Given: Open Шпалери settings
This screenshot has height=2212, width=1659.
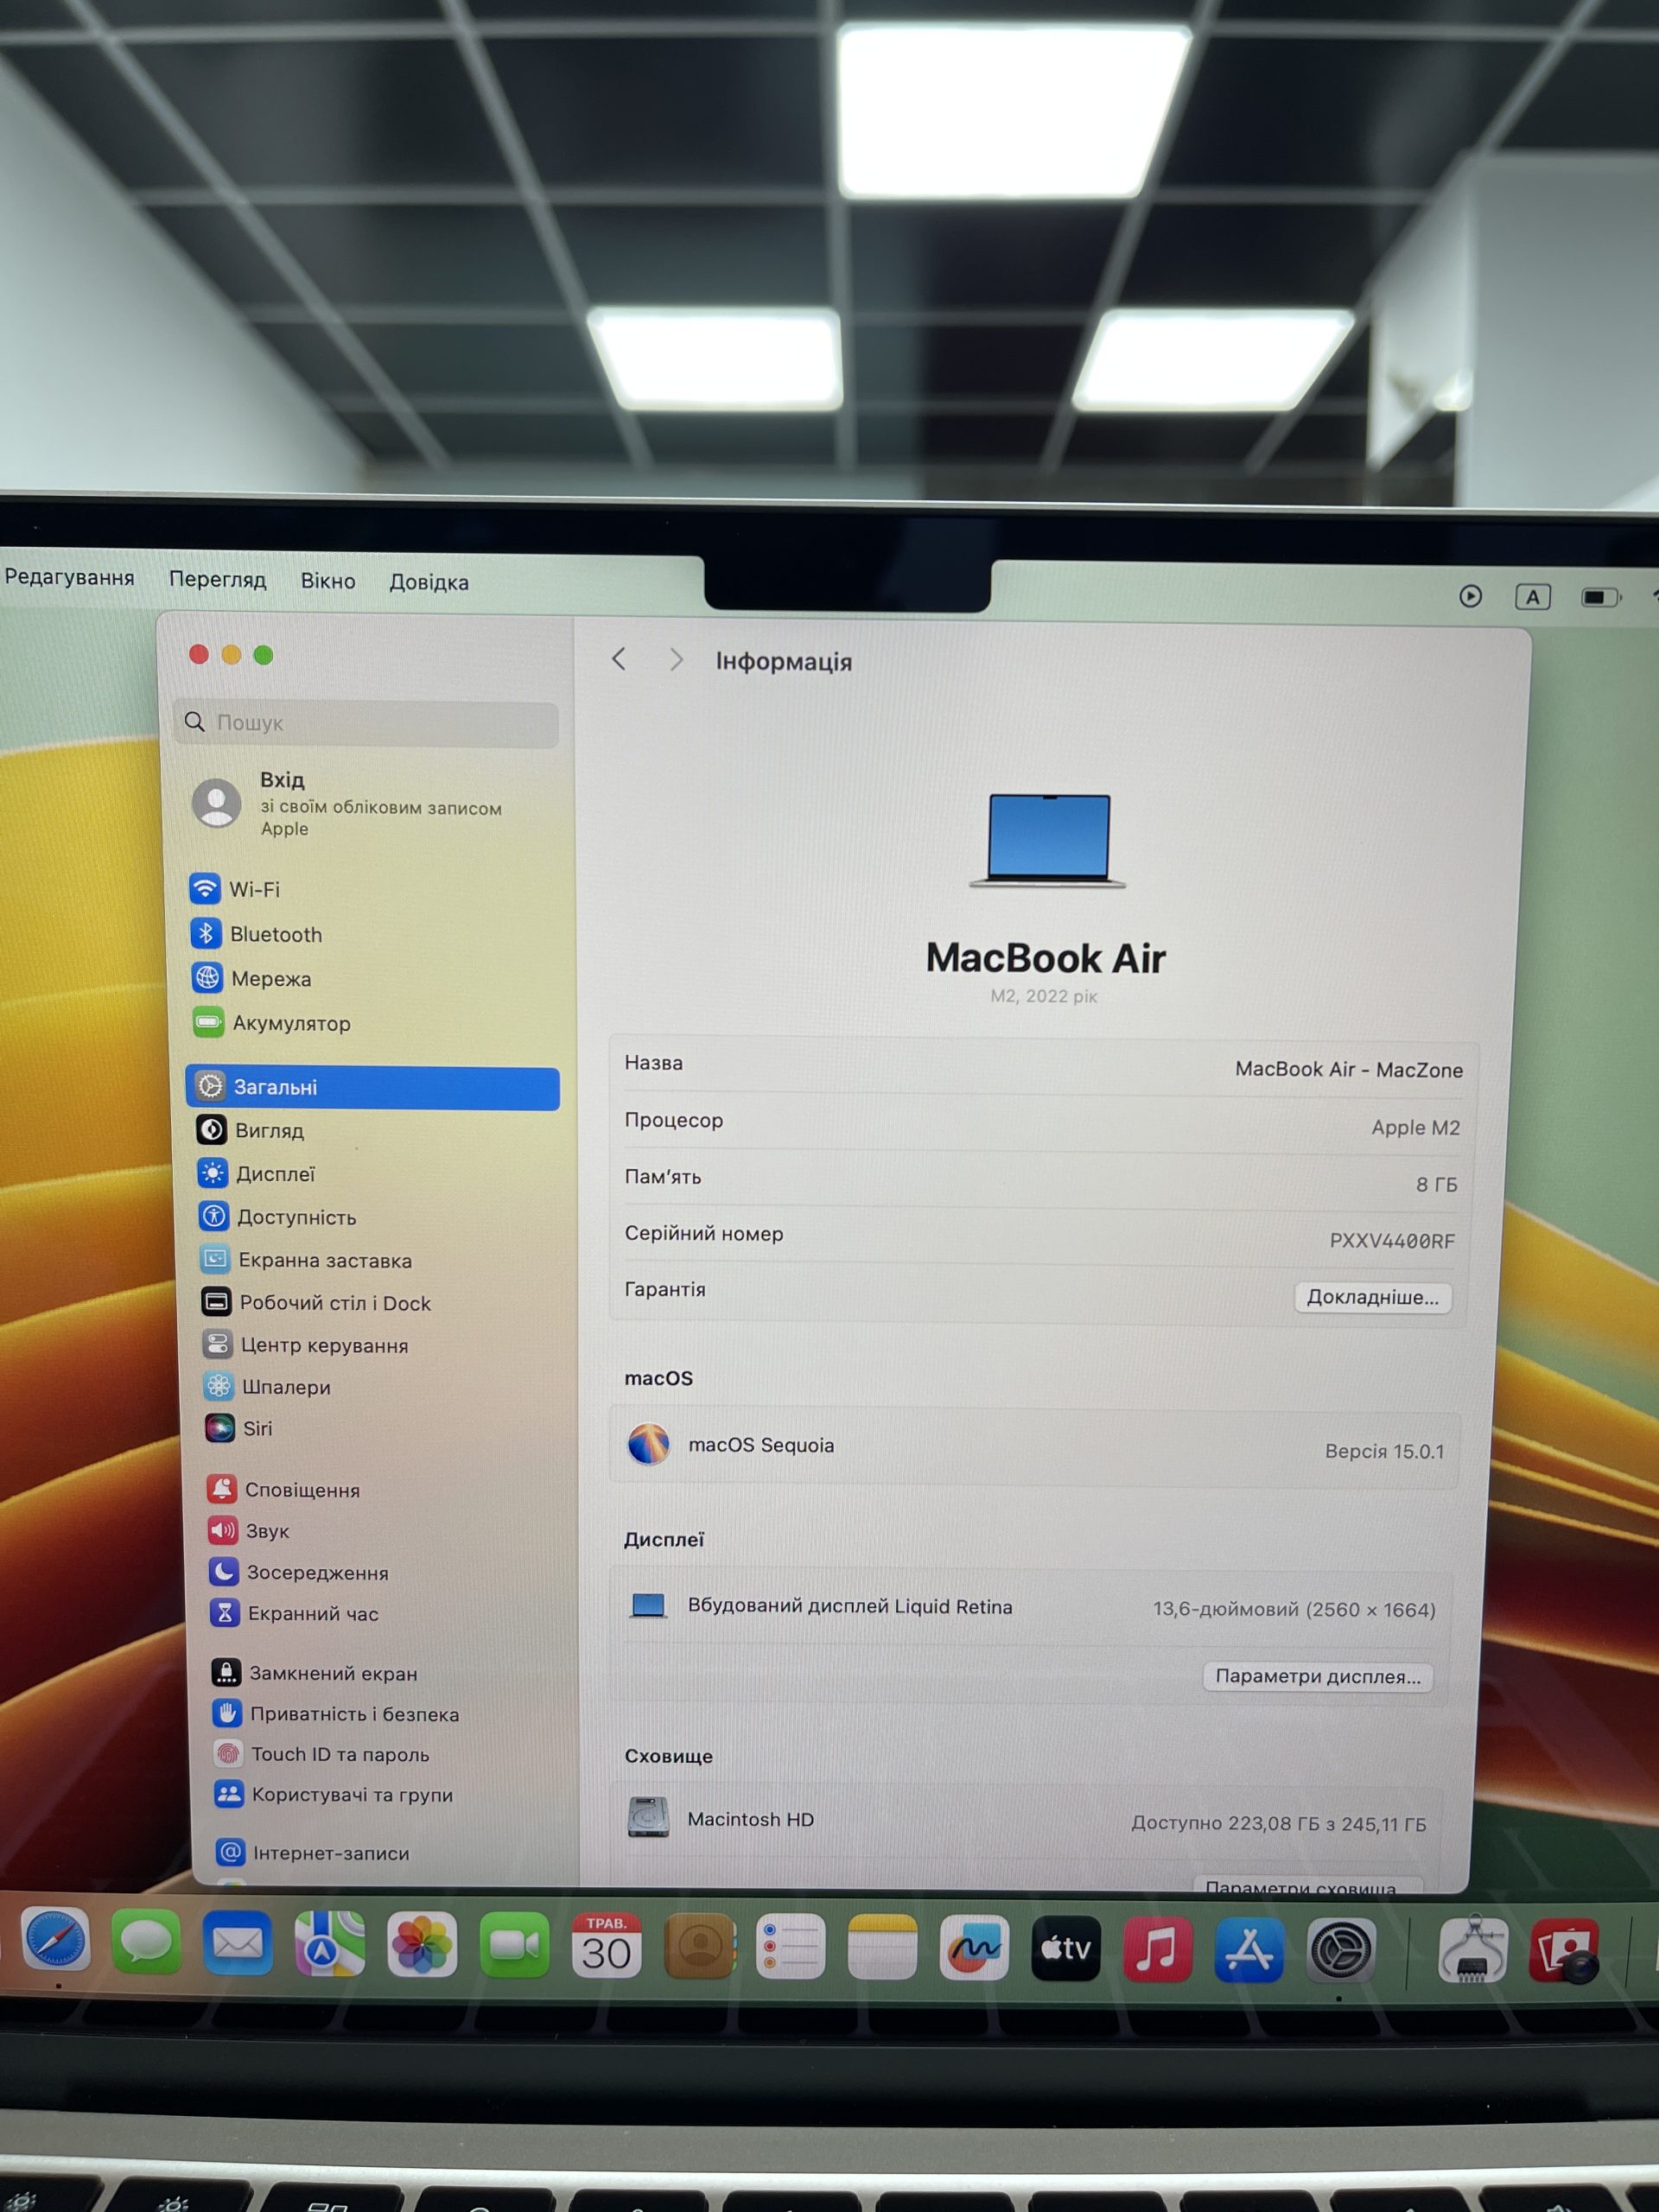Looking at the screenshot, I should pos(267,1387).
